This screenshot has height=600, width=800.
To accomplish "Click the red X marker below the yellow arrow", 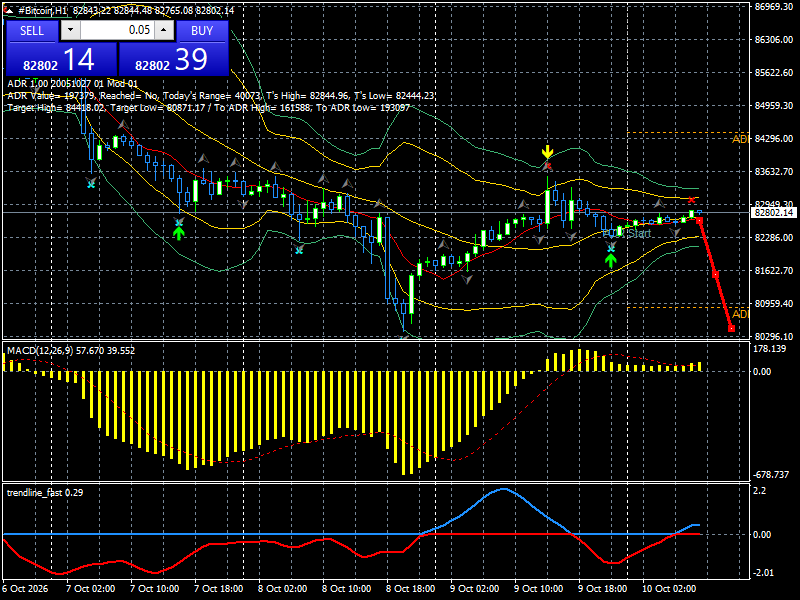I will (x=547, y=166).
